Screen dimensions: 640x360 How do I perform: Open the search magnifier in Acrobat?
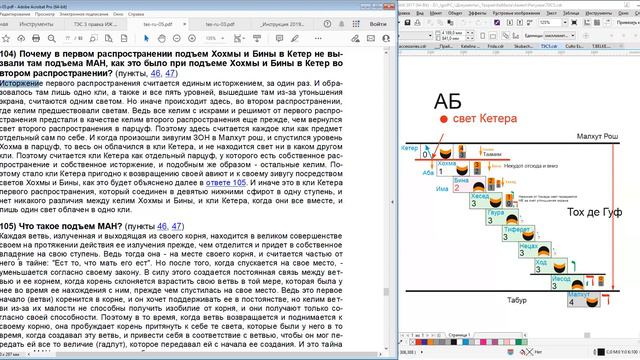pyautogui.click(x=51, y=38)
